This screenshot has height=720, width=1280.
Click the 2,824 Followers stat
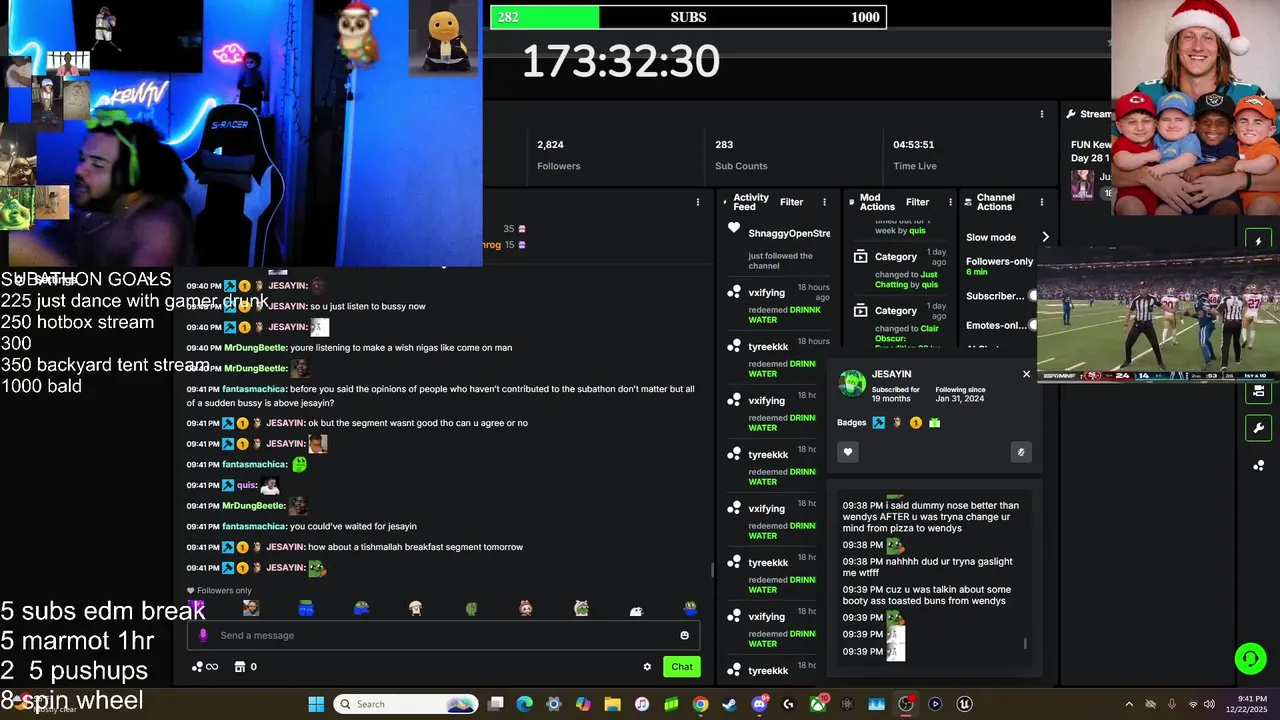tap(558, 155)
